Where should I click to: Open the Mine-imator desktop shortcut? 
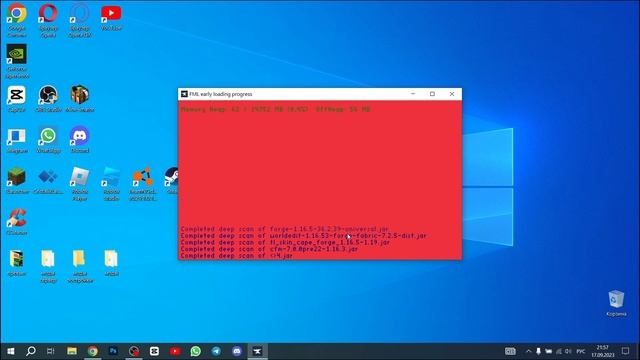80,99
